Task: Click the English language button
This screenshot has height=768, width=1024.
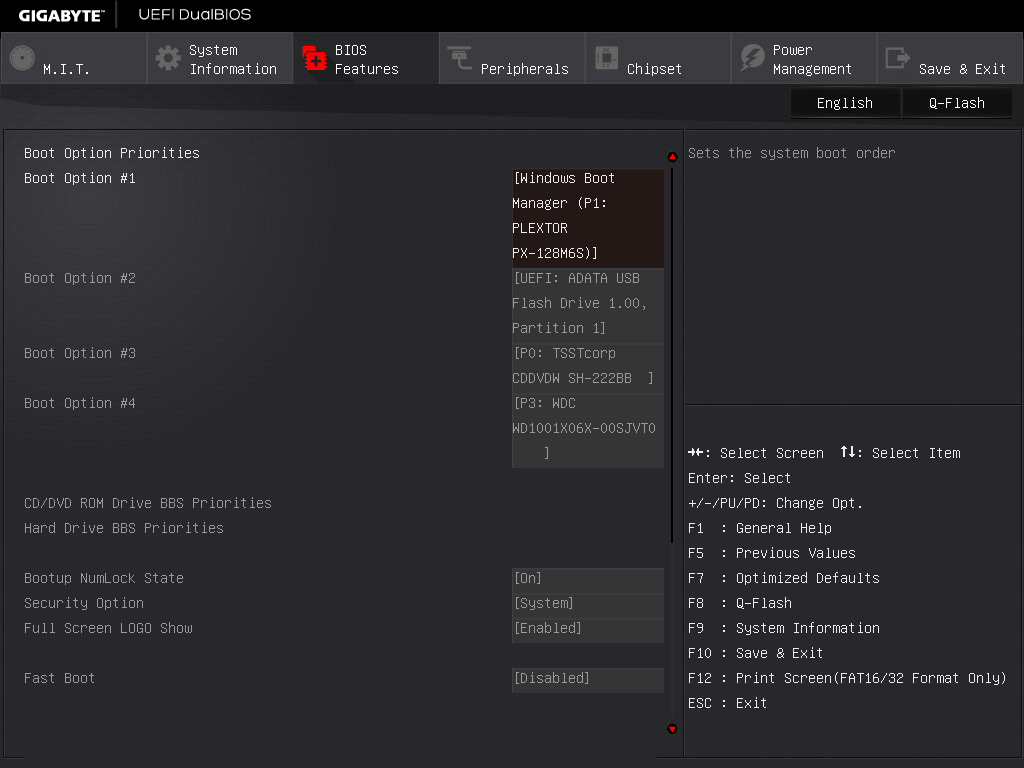Action: [844, 103]
